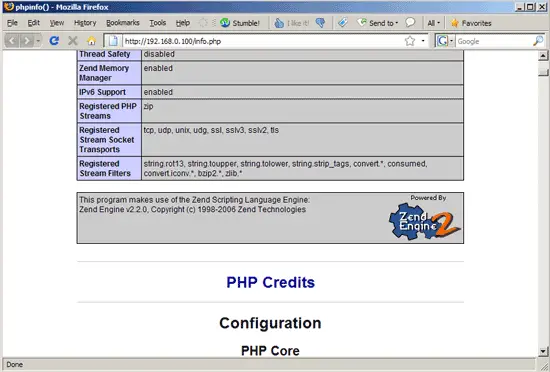Click the search magnifier icon
Viewport: 550px width, 372px height.
[538, 41]
